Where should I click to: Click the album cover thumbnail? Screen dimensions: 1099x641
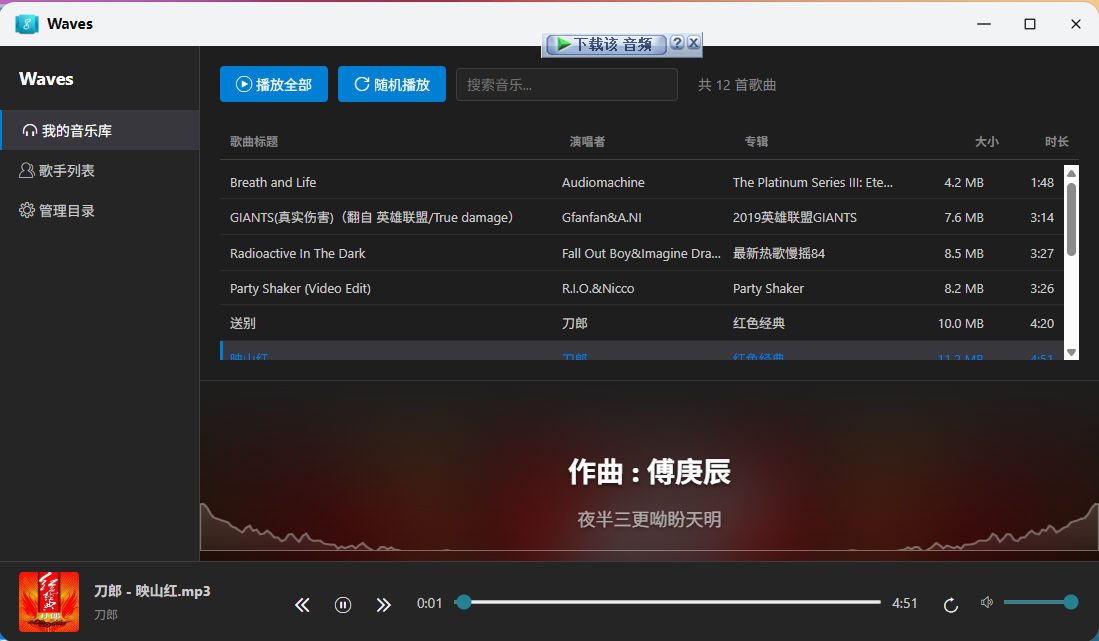(x=49, y=602)
